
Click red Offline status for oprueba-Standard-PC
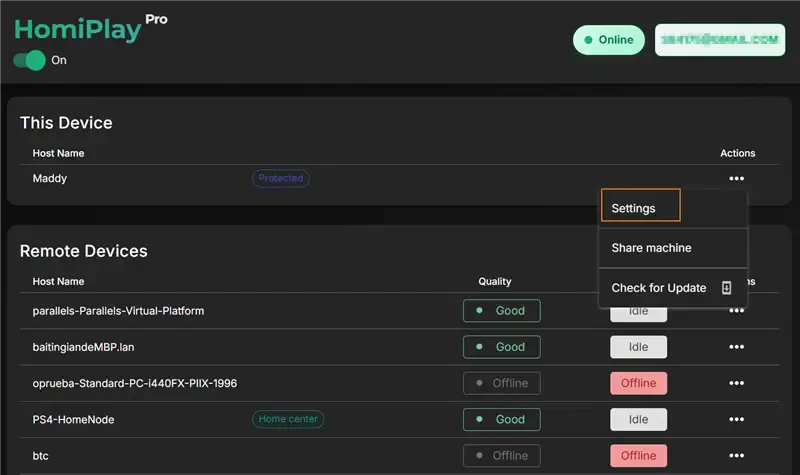click(638, 383)
